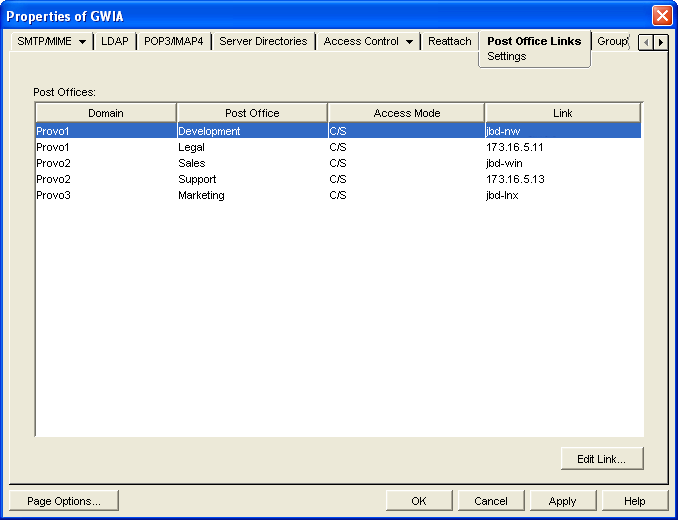Sort by Access Mode column header
Viewport: 678px width, 520px height.
coord(406,113)
